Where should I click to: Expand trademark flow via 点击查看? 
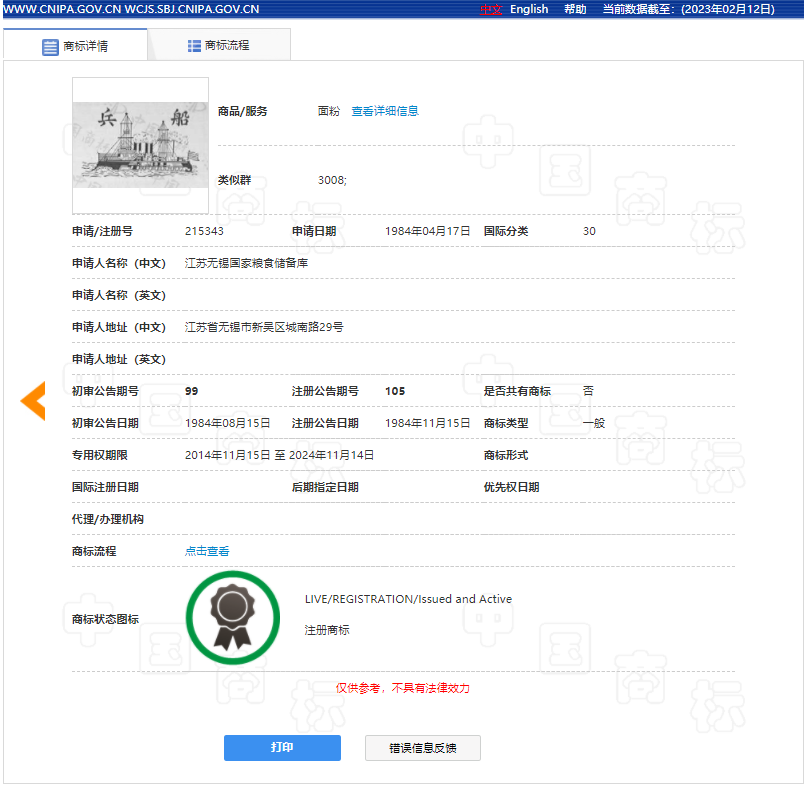(206, 550)
